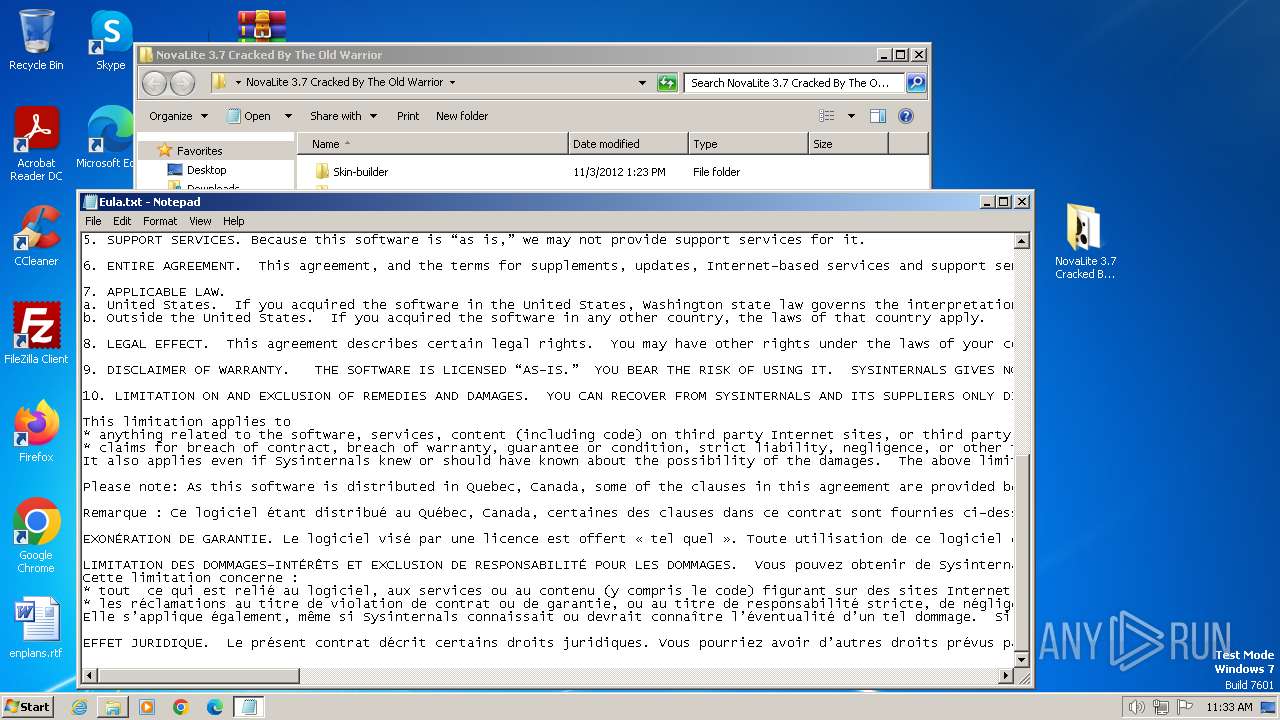The image size is (1280, 720).
Task: Click New folder in Explorer toolbar
Action: click(462, 116)
